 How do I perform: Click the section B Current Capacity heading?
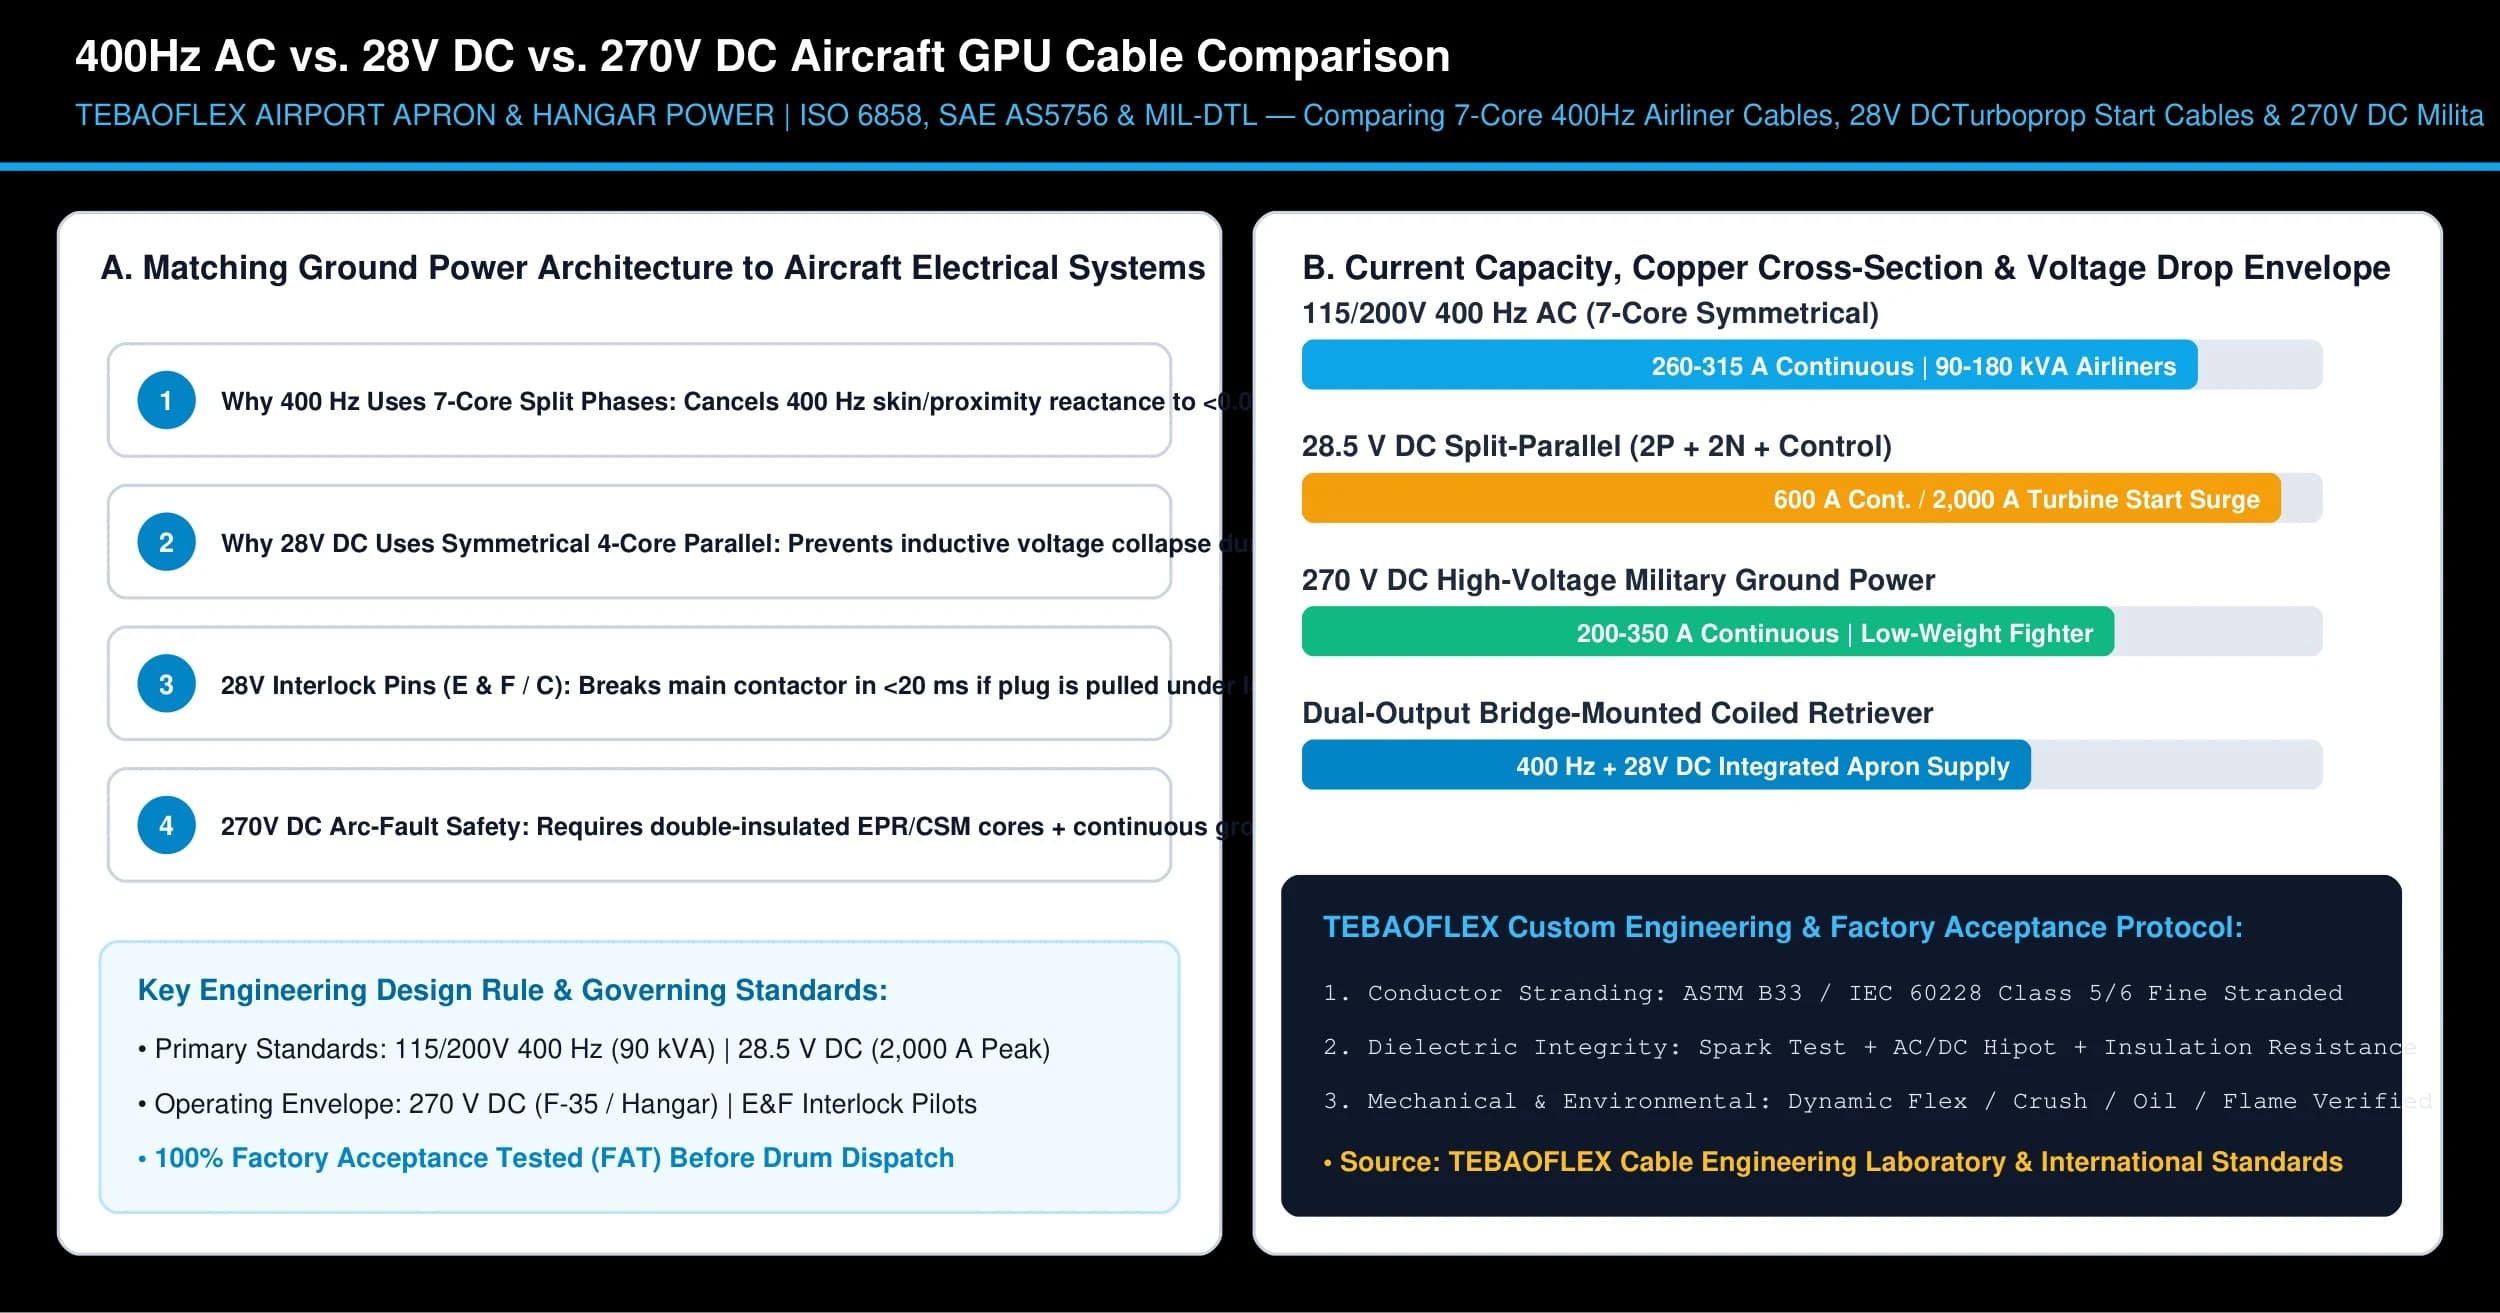click(x=1846, y=268)
